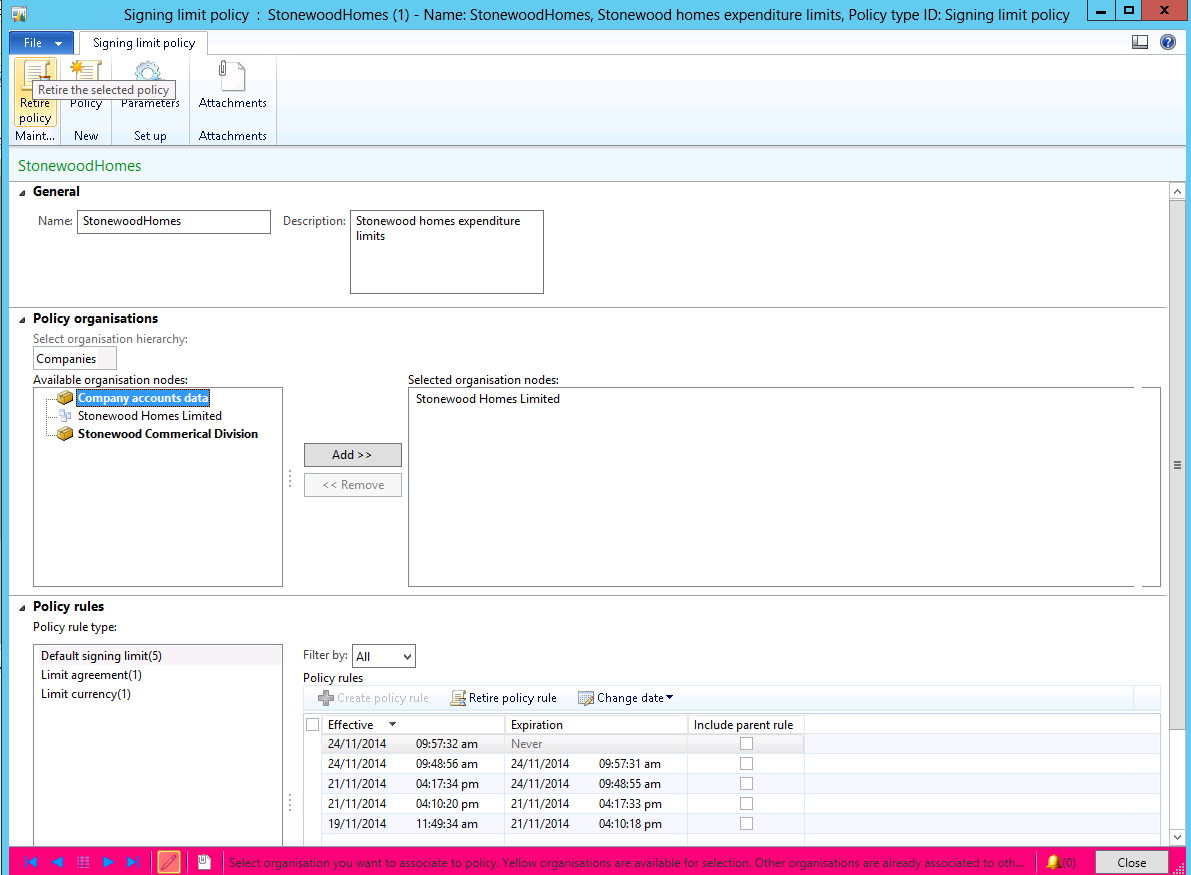This screenshot has width=1191, height=875.
Task: Click the edit pencil icon in status bar
Action: tap(169, 862)
